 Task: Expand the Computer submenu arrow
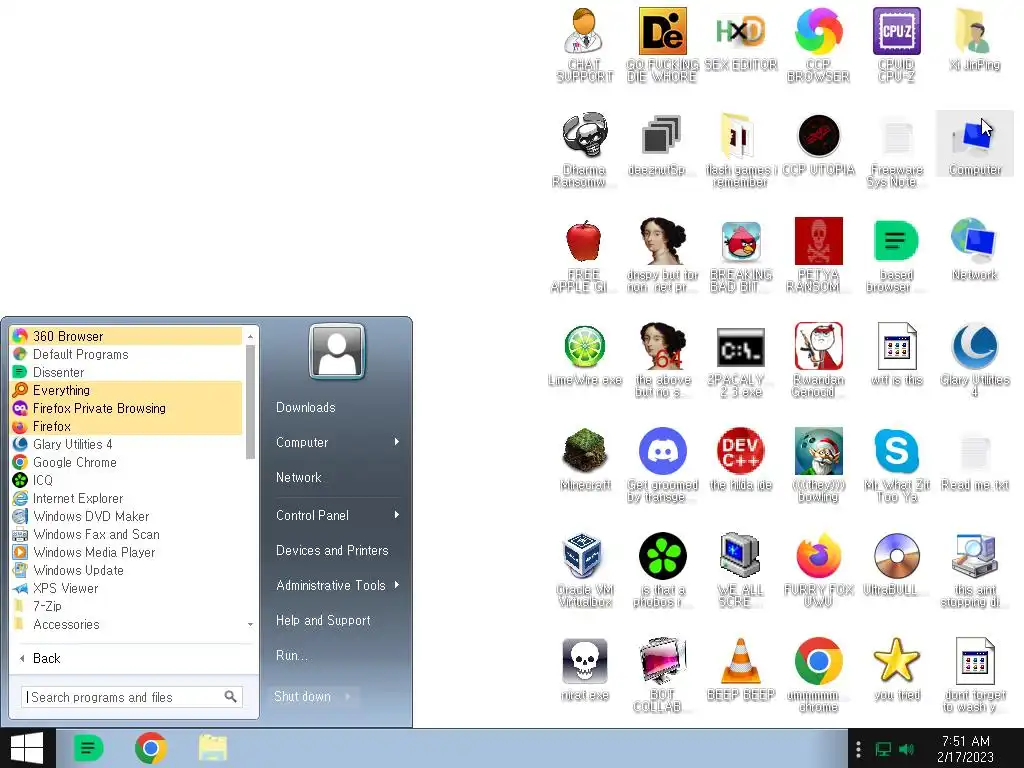tap(396, 442)
